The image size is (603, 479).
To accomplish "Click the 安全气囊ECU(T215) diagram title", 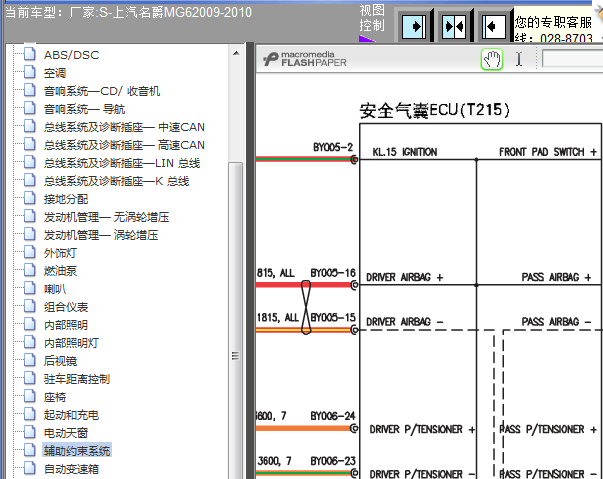I will 435,111.
